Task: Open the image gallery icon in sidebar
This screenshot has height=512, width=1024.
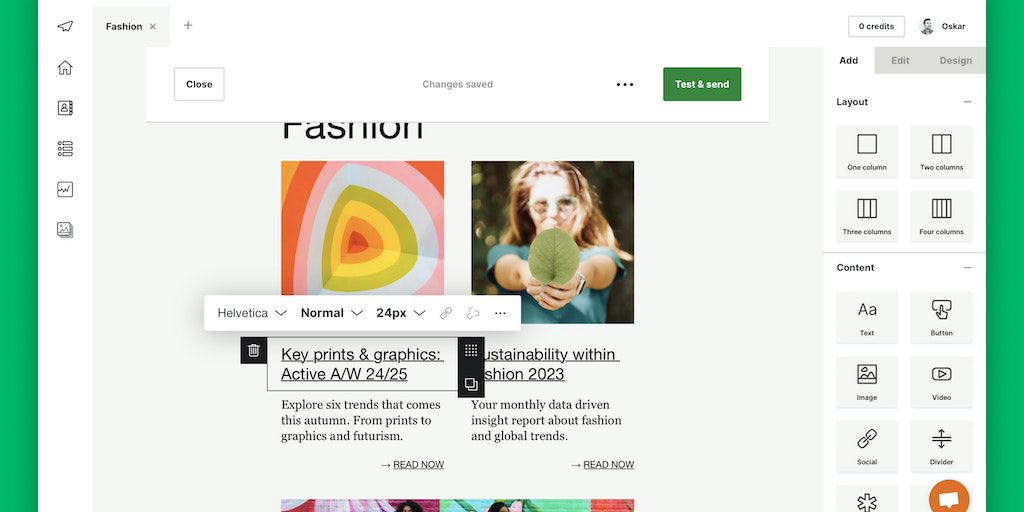Action: pos(65,230)
